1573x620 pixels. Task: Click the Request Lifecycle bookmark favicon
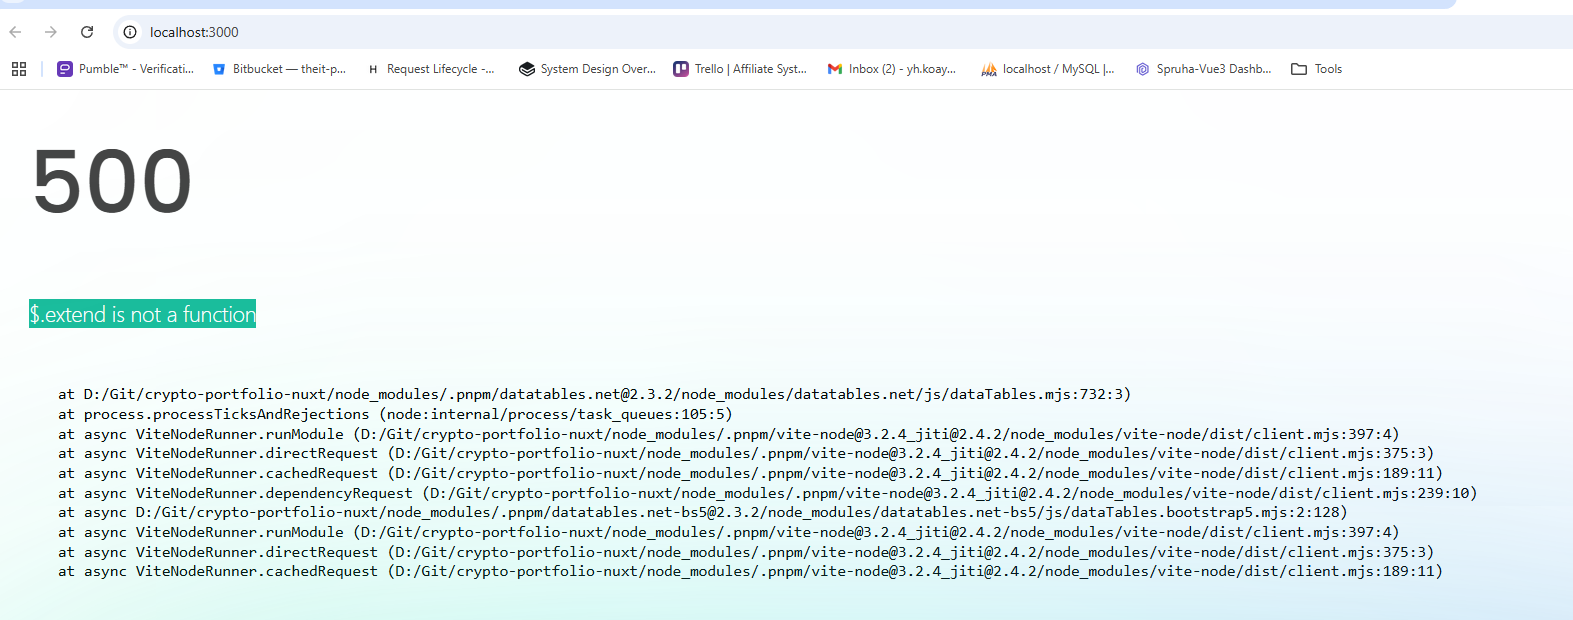point(373,69)
